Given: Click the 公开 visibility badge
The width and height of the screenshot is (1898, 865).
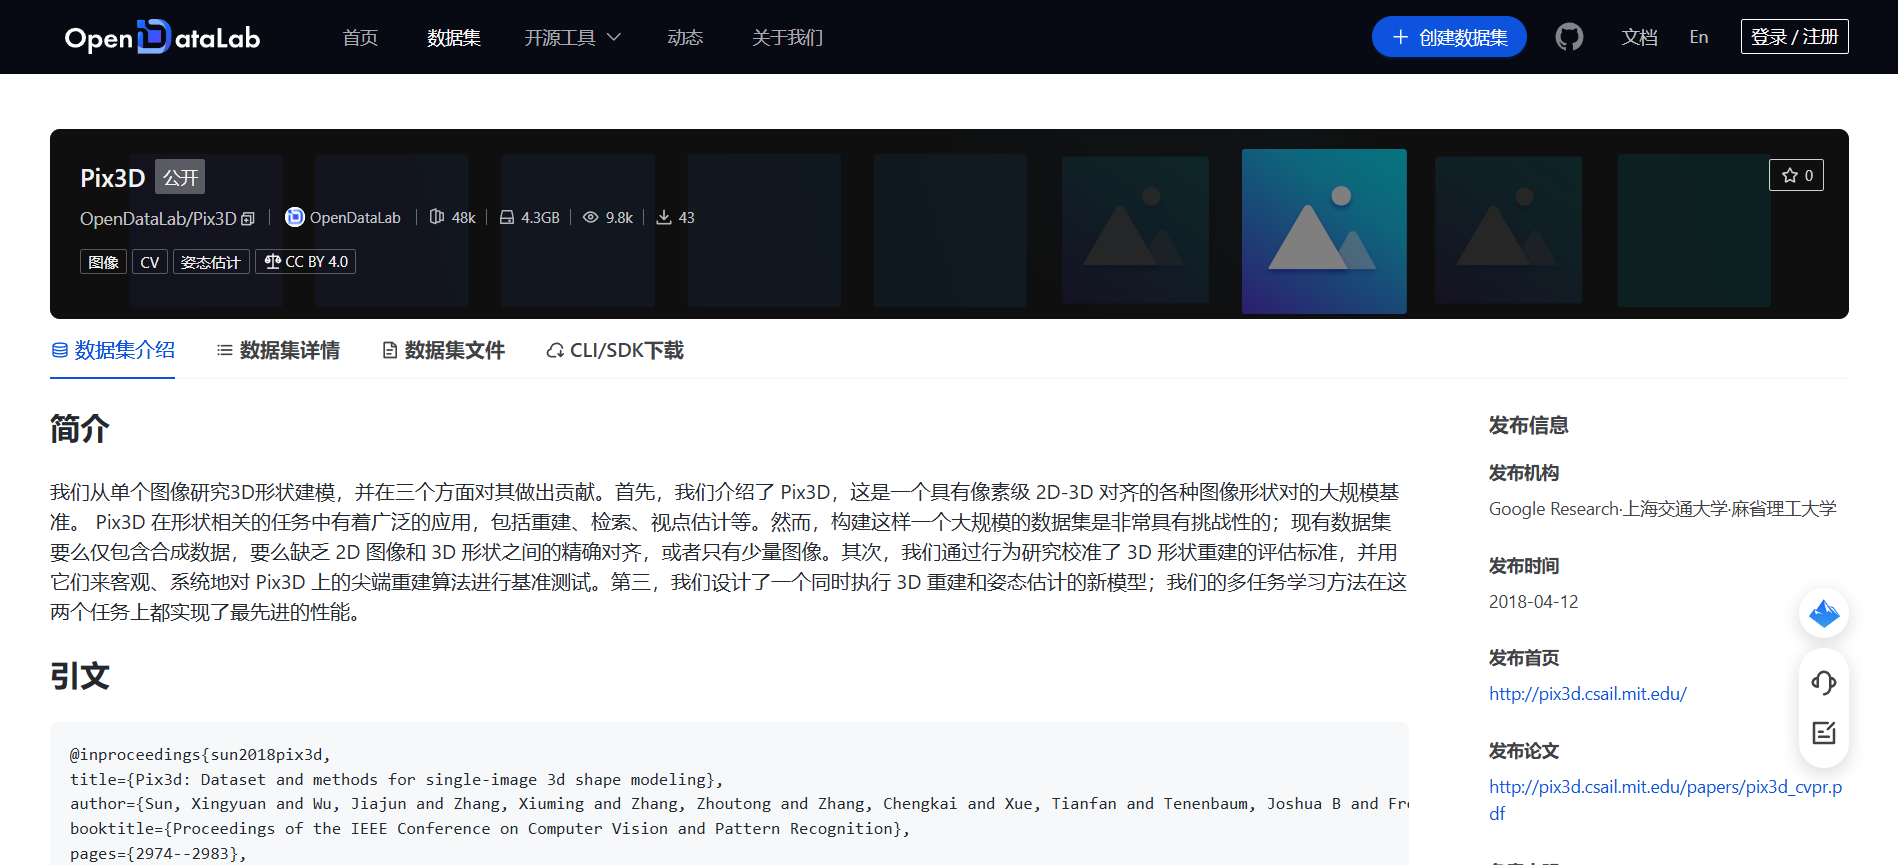Looking at the screenshot, I should coord(180,177).
